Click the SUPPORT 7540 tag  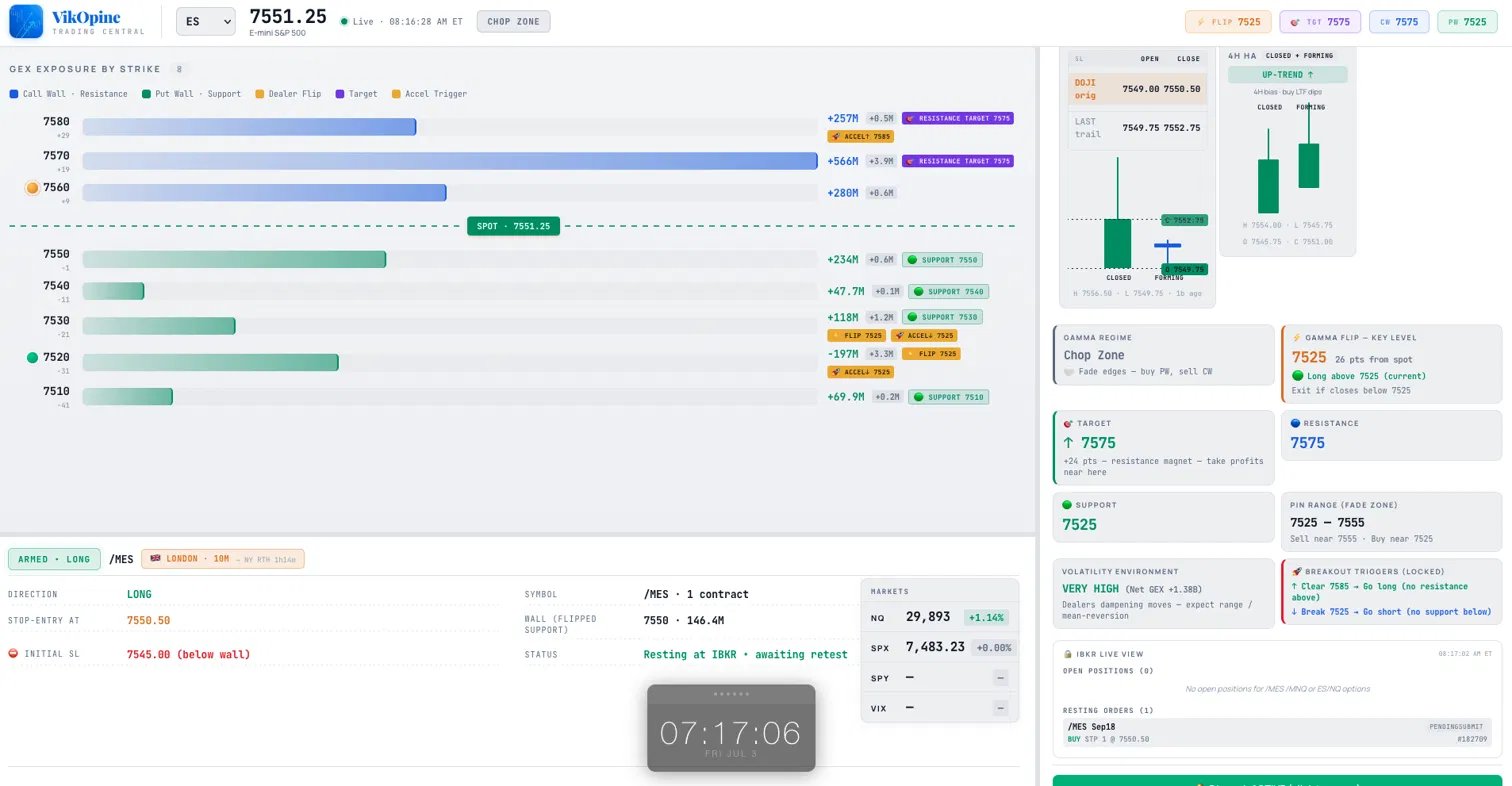(946, 292)
